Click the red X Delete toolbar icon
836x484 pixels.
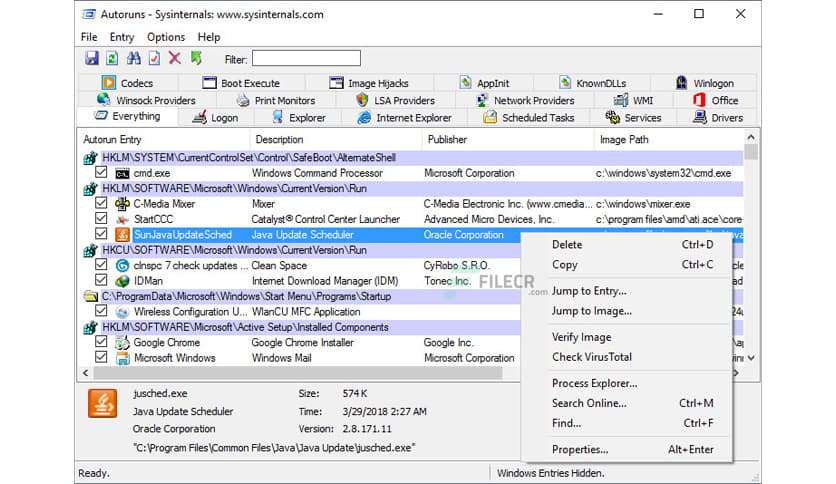click(175, 59)
